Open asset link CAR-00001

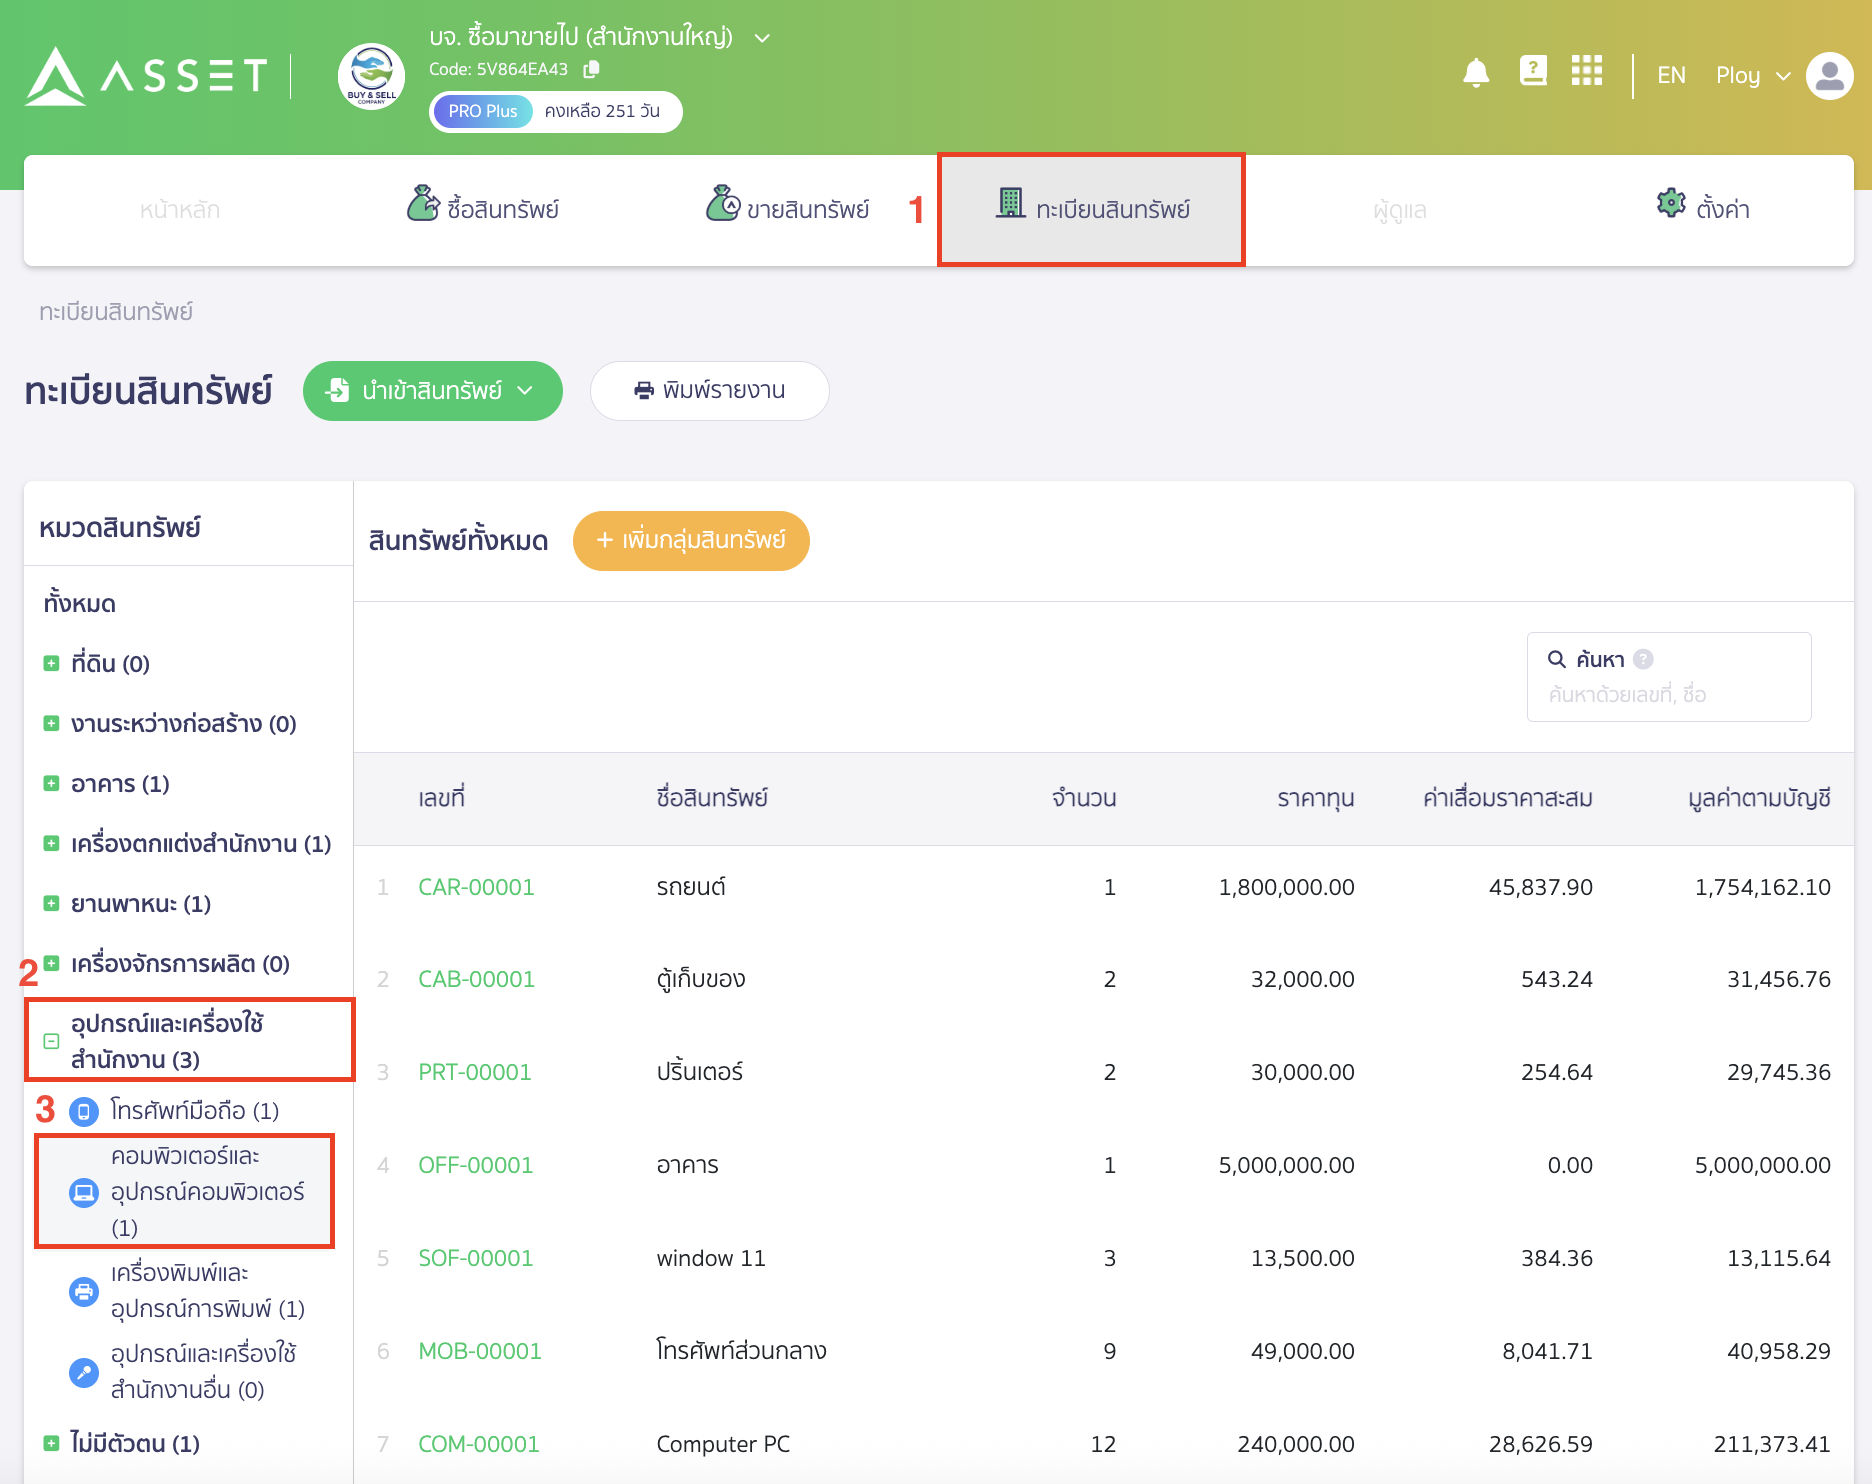tap(476, 888)
